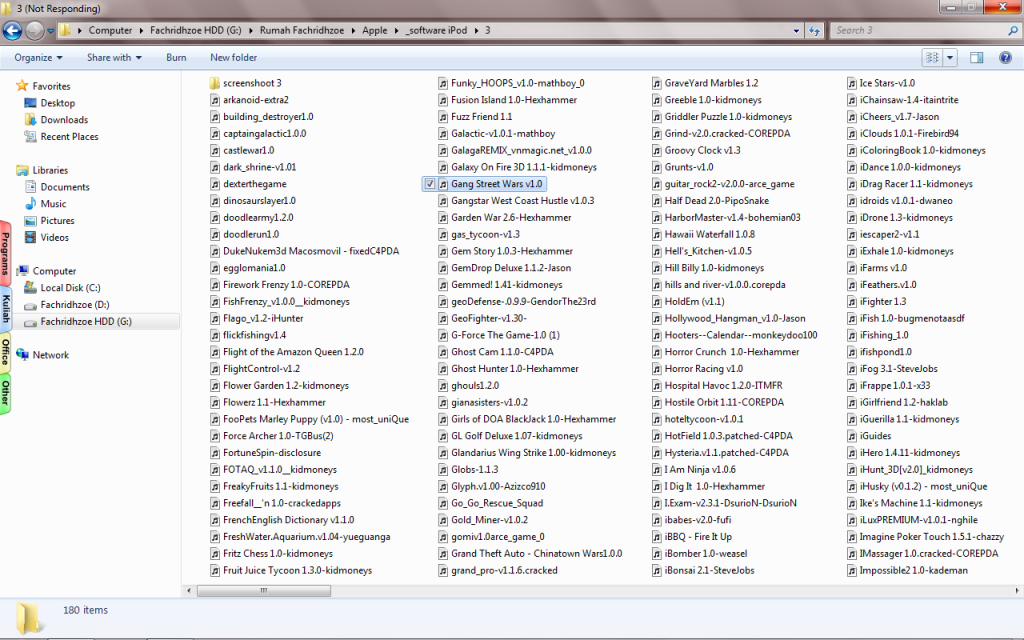1024x640 pixels.
Task: Expand the breadcrumb arrow after Rumah Fachridhzoe
Action: [353, 30]
